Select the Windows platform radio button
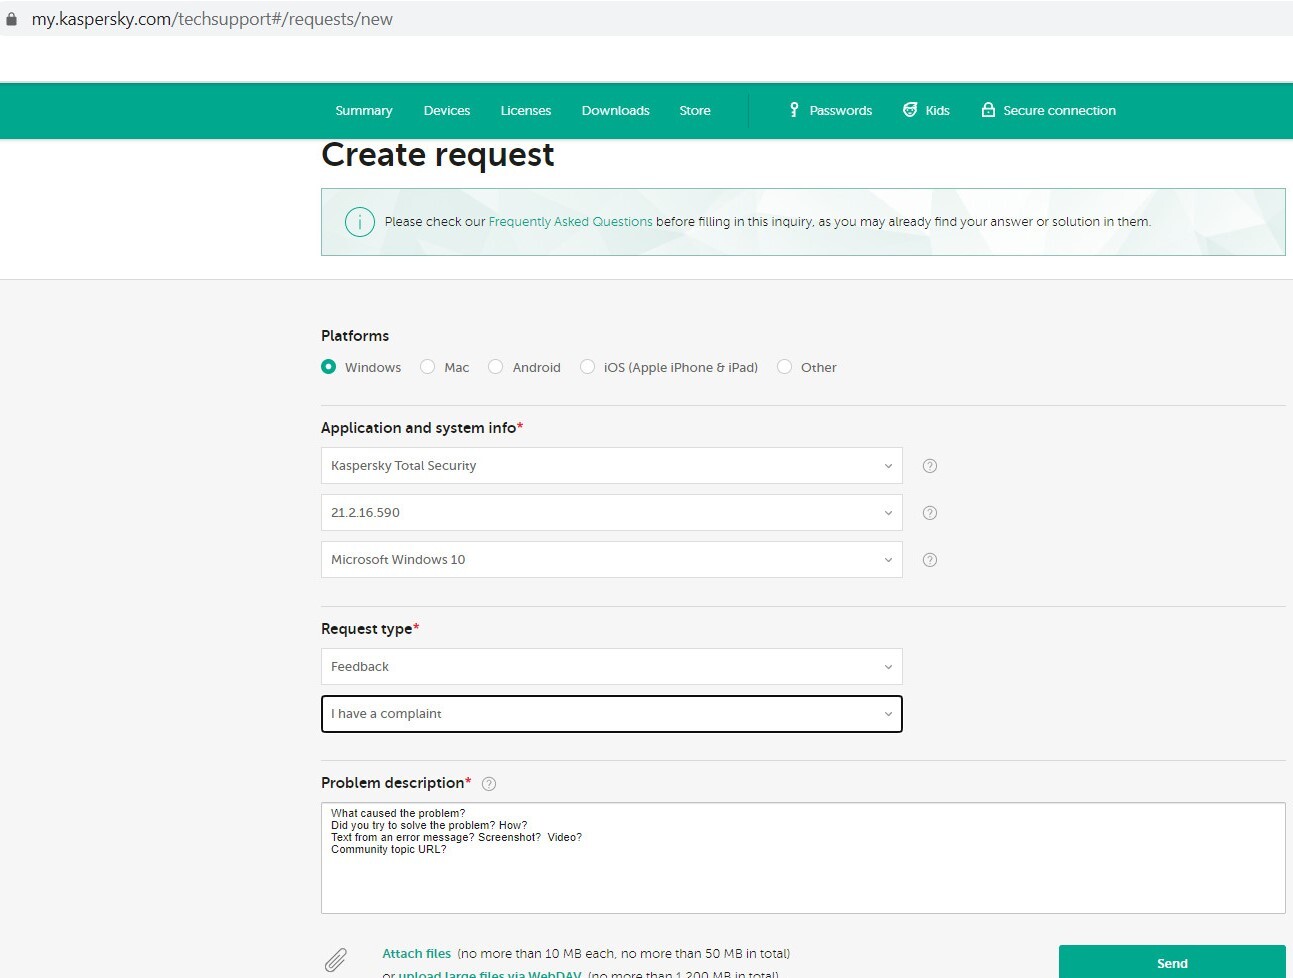The image size is (1293, 978). click(329, 367)
